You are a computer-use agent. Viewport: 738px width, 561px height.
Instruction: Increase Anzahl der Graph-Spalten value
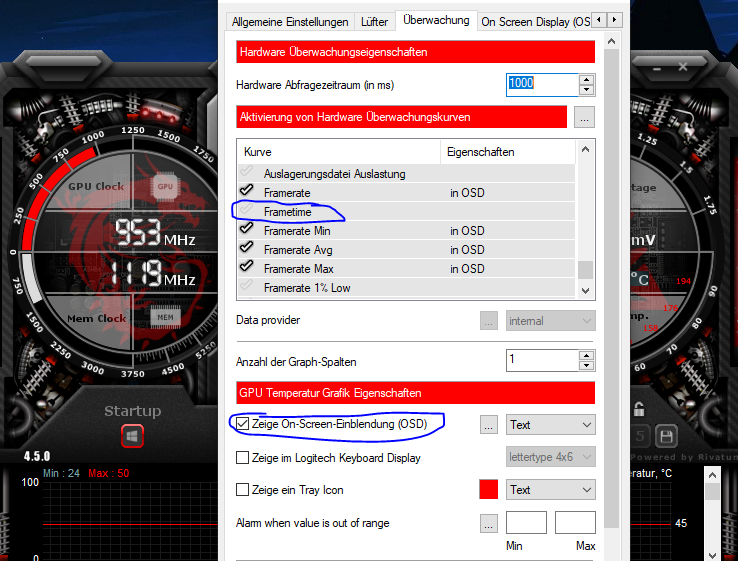pyautogui.click(x=586, y=355)
